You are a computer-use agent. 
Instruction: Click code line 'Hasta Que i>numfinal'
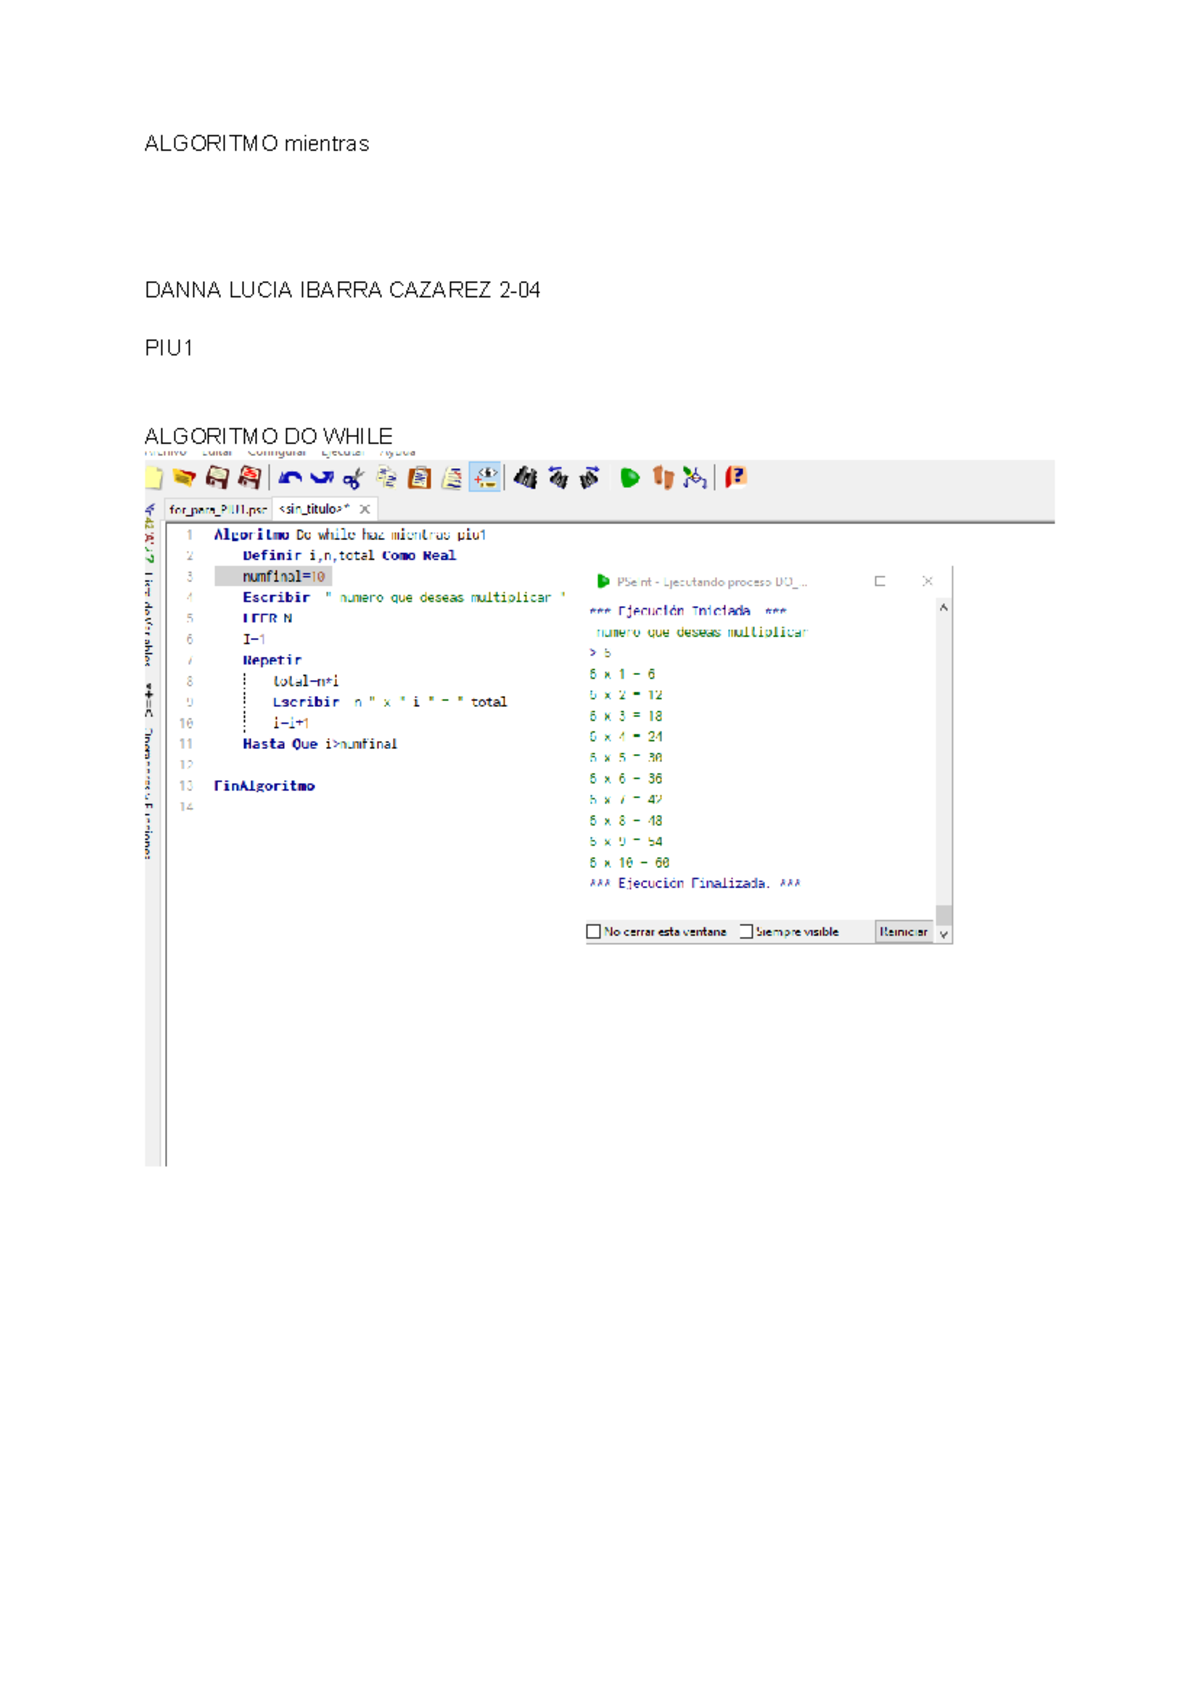click(319, 744)
